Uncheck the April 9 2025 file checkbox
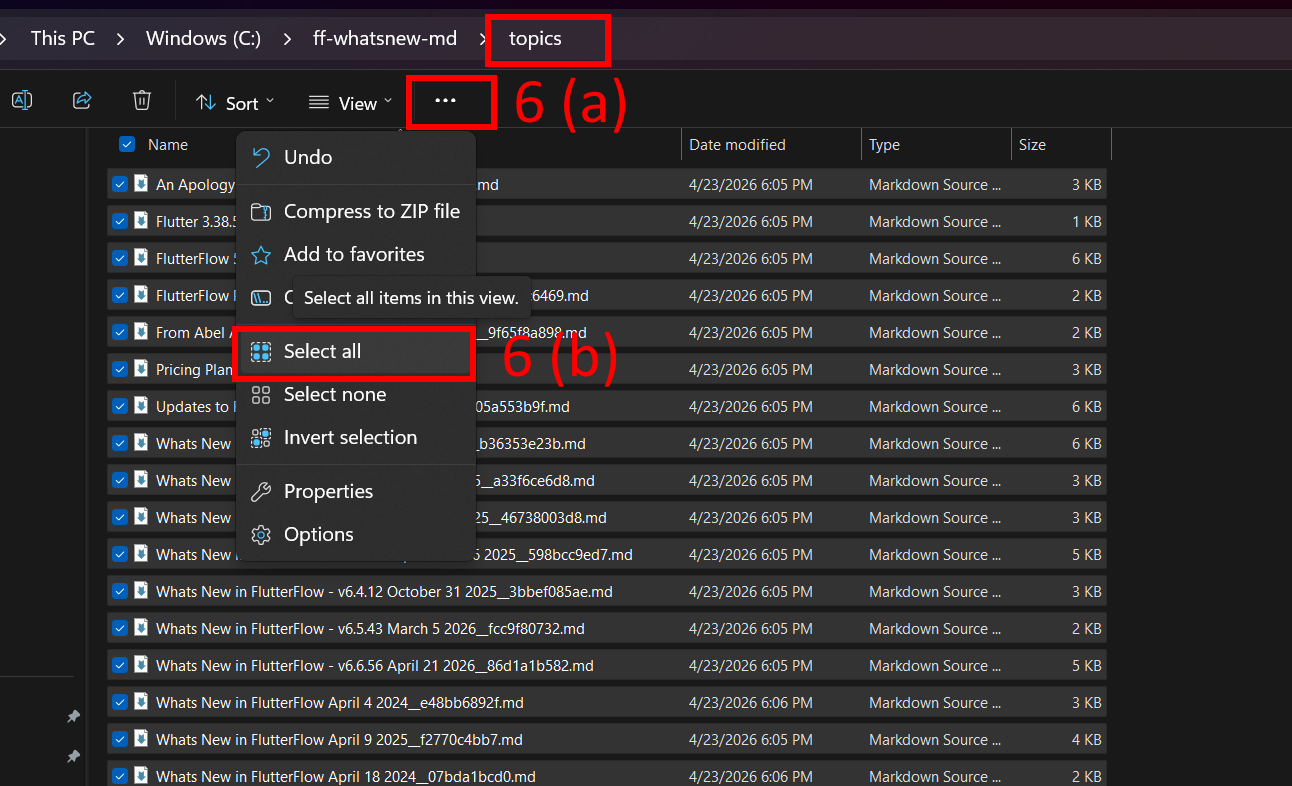Viewport: 1292px width, 786px height. coord(120,739)
